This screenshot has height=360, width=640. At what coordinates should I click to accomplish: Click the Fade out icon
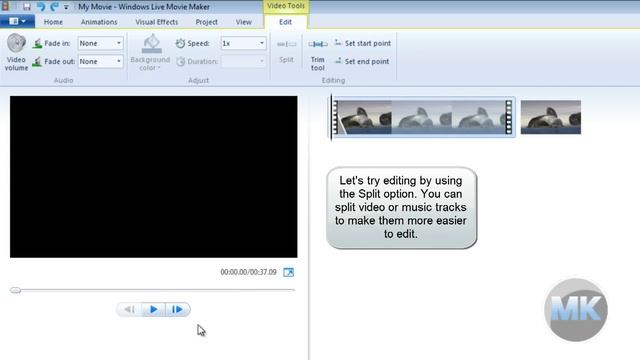click(37, 62)
